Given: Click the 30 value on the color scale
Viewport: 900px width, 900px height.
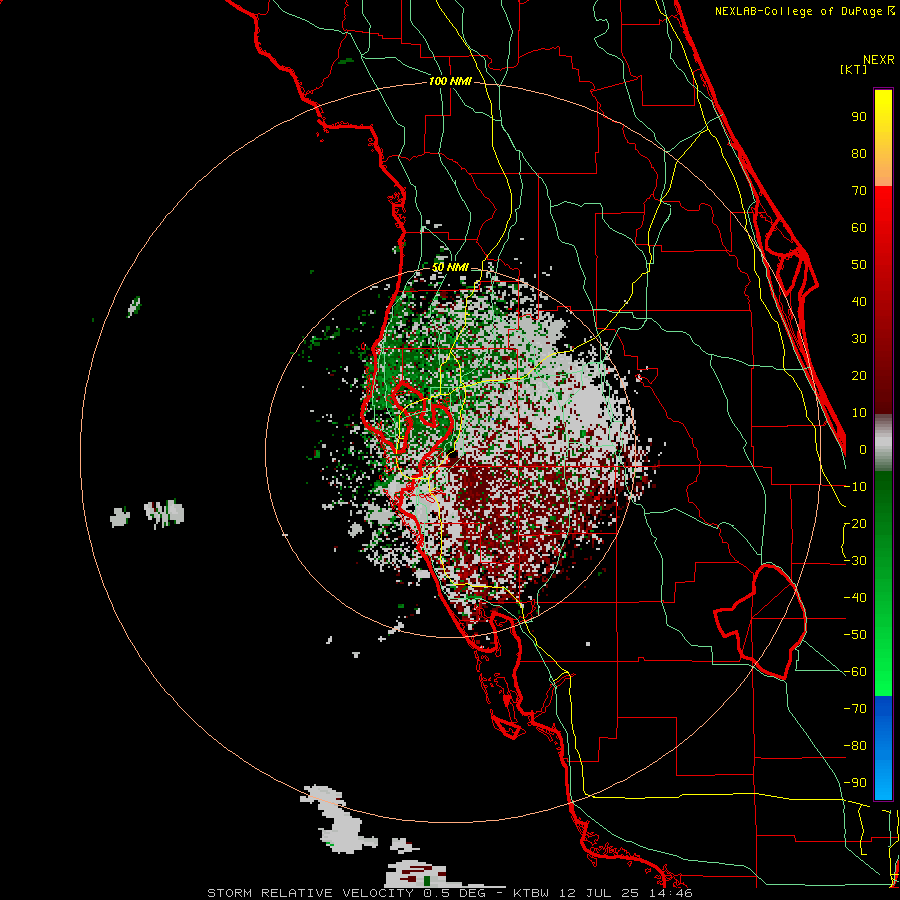Looking at the screenshot, I should pyautogui.click(x=859, y=339).
